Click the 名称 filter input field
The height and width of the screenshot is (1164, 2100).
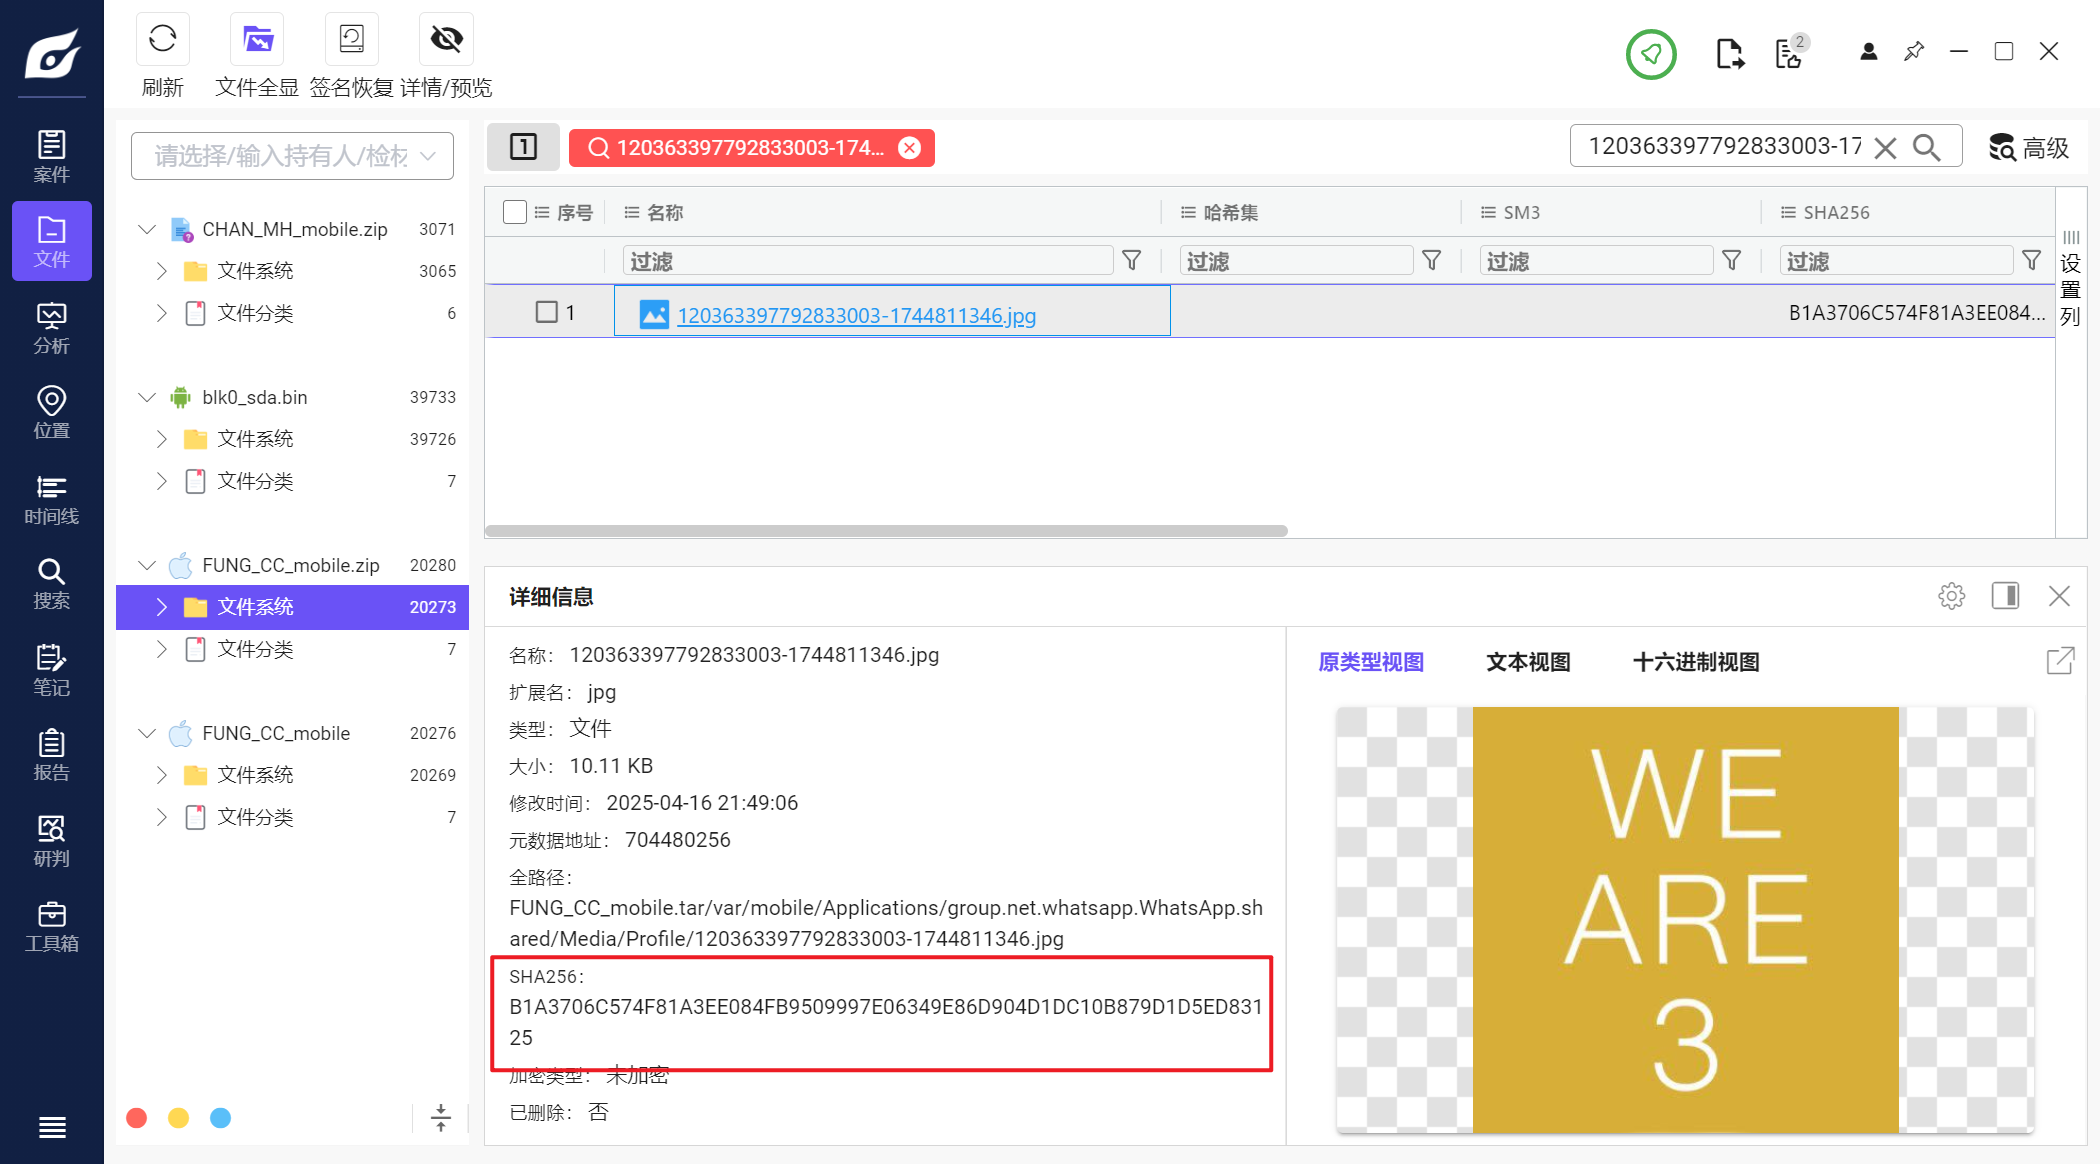point(866,261)
